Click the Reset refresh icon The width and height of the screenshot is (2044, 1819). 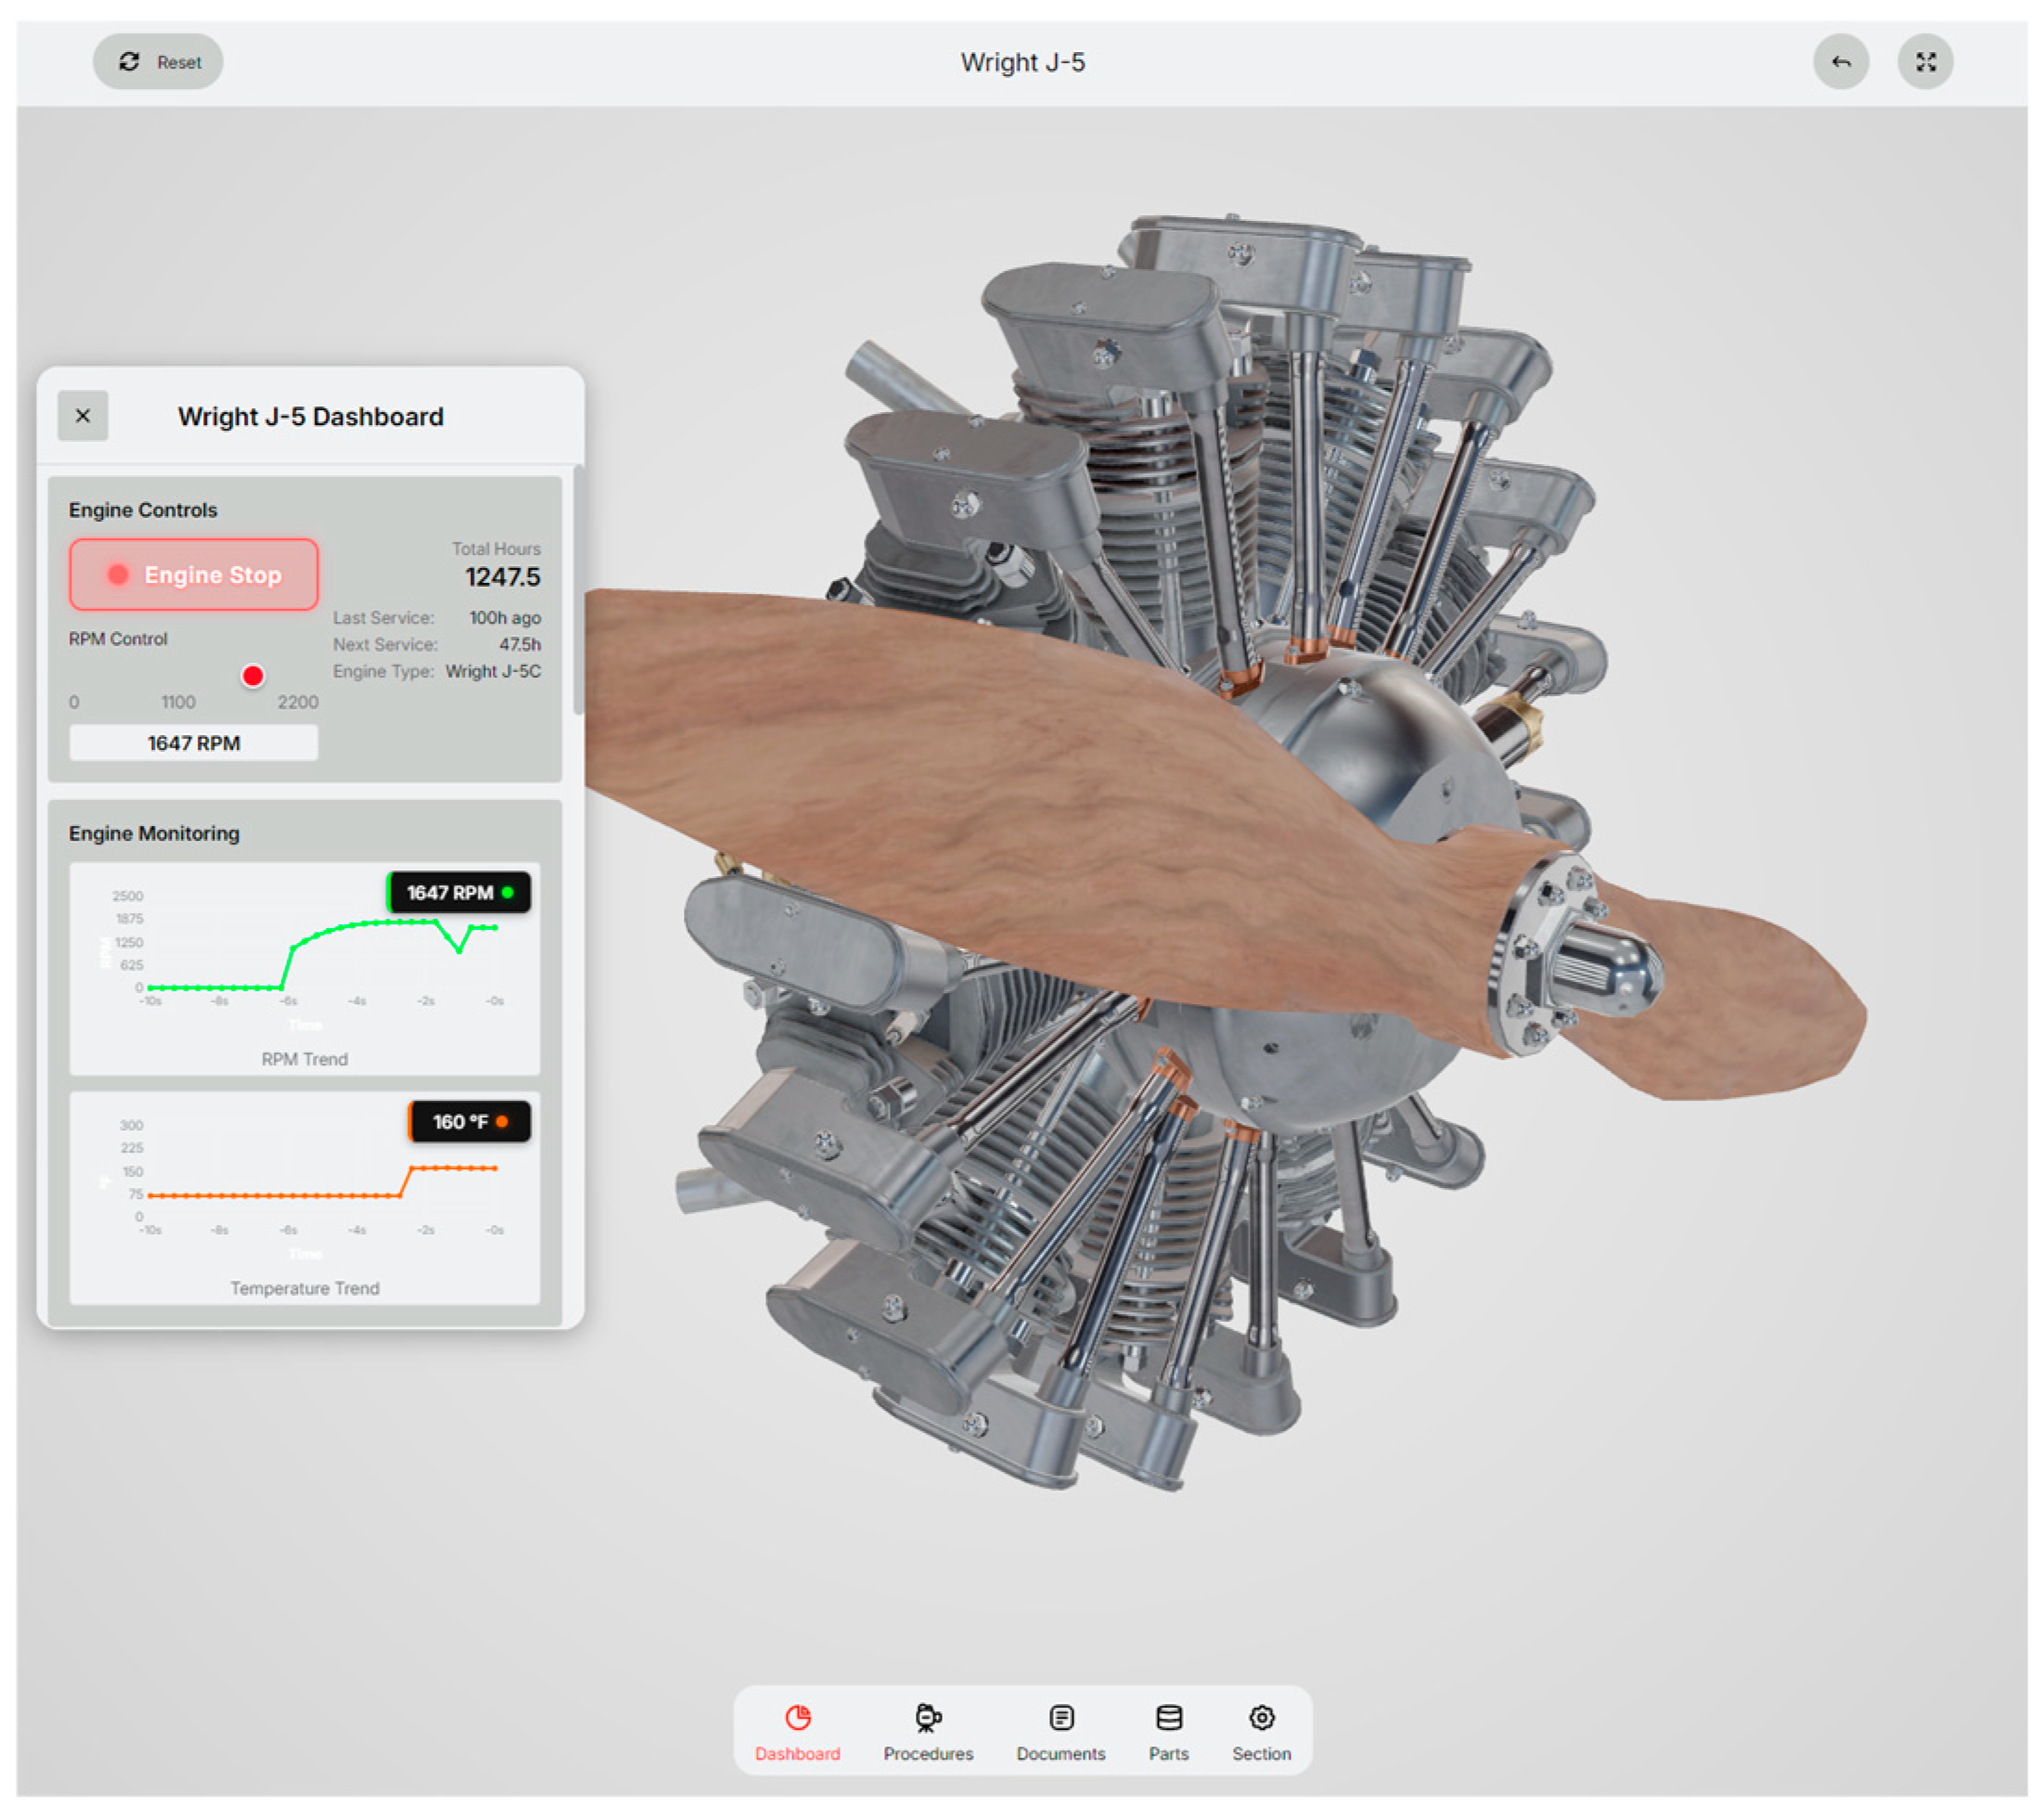[x=129, y=62]
